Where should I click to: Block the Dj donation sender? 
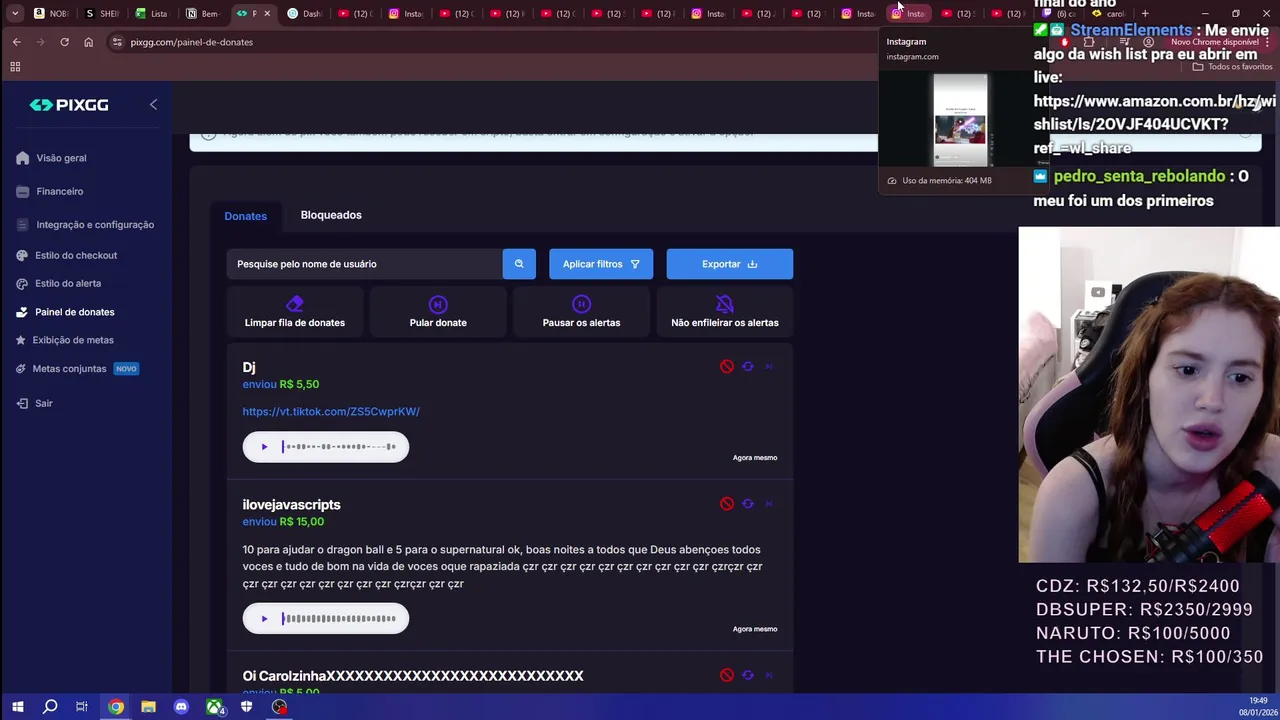click(727, 367)
